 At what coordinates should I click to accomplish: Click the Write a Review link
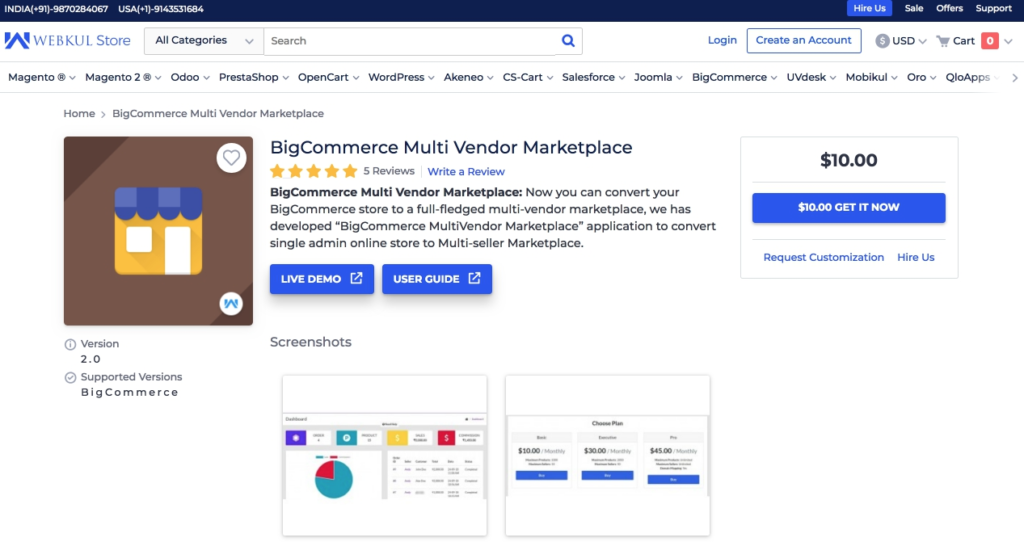pyautogui.click(x=466, y=172)
